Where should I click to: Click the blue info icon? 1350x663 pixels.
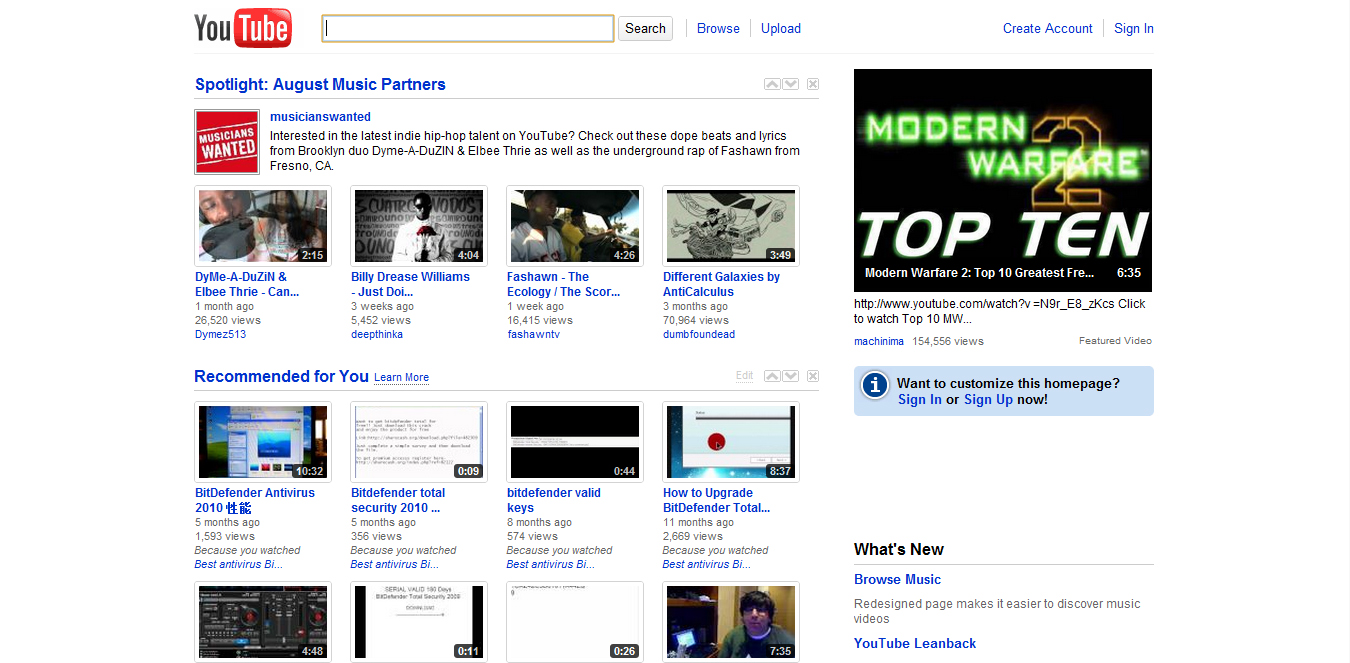coord(875,385)
